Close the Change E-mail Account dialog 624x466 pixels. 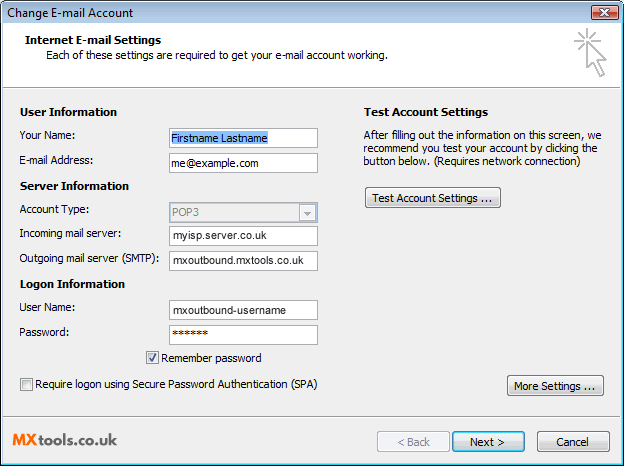[x=604, y=12]
